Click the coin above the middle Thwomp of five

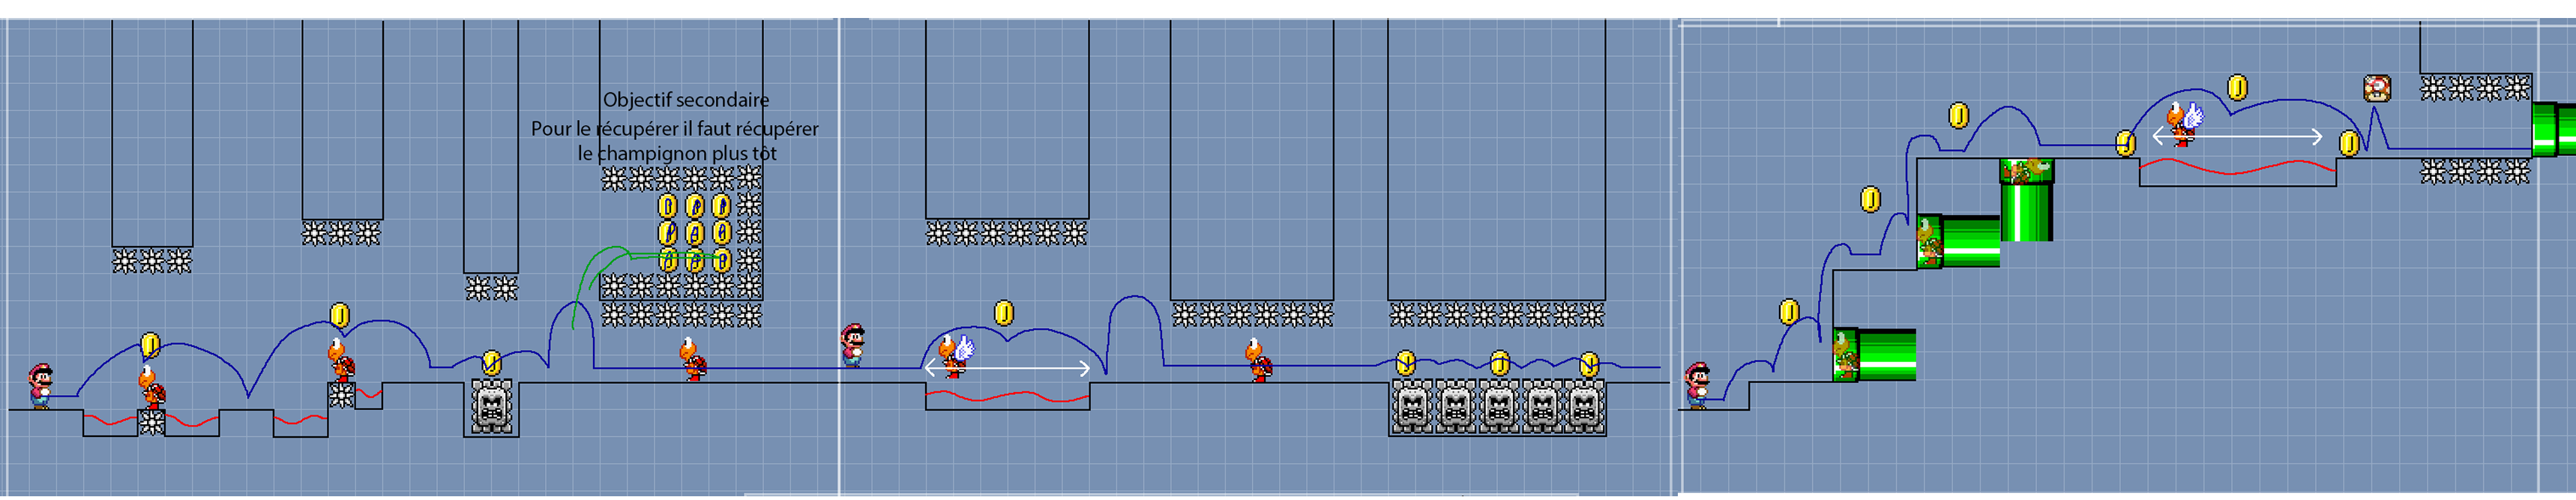click(x=1499, y=363)
